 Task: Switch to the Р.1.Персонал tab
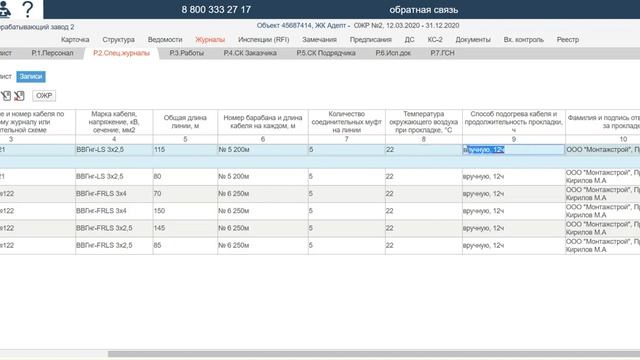click(x=52, y=53)
